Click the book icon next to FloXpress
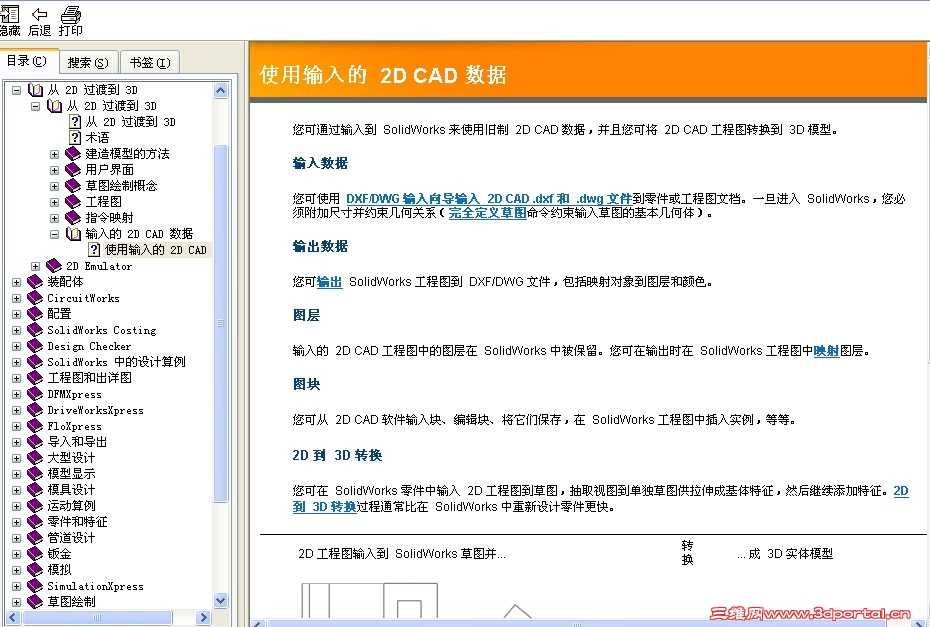 point(35,426)
